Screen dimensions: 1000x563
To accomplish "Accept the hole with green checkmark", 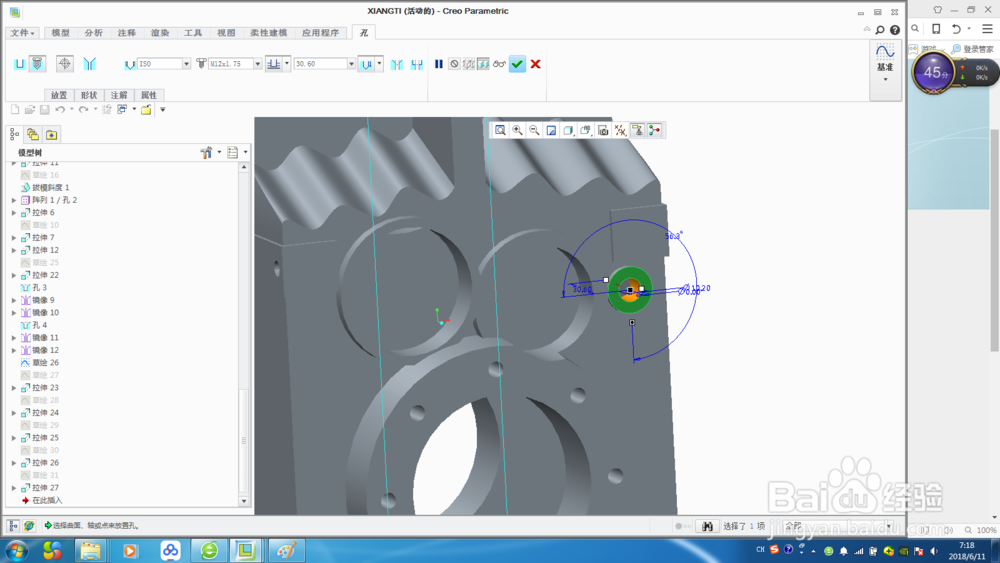I will pyautogui.click(x=517, y=64).
